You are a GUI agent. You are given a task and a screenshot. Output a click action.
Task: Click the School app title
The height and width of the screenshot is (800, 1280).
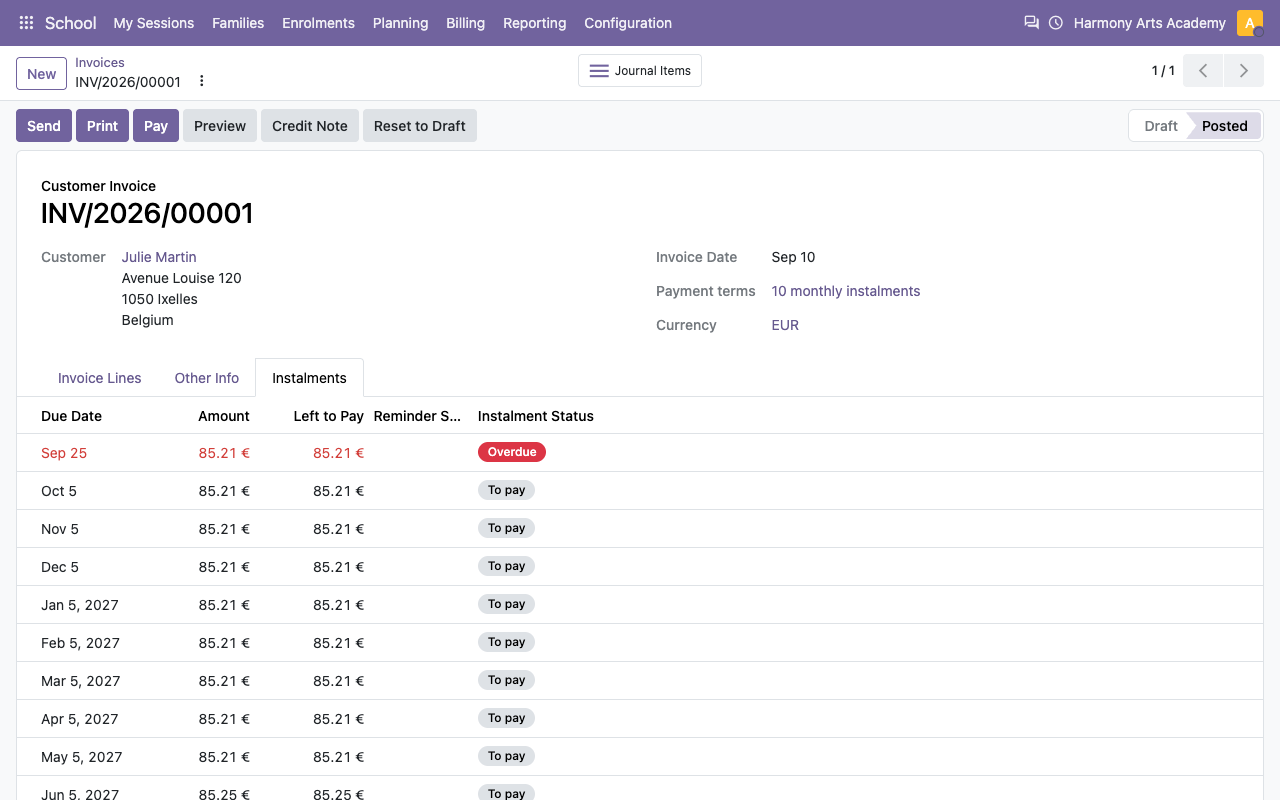[x=71, y=23]
